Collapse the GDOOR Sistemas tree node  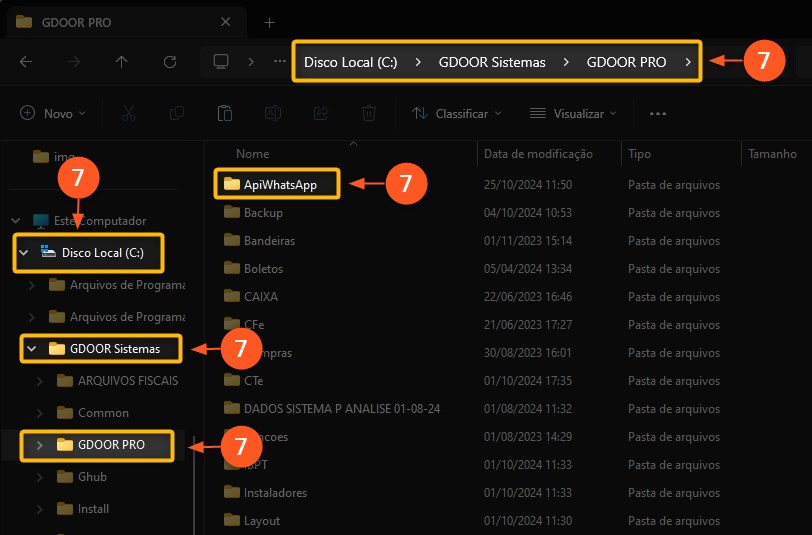(32, 349)
